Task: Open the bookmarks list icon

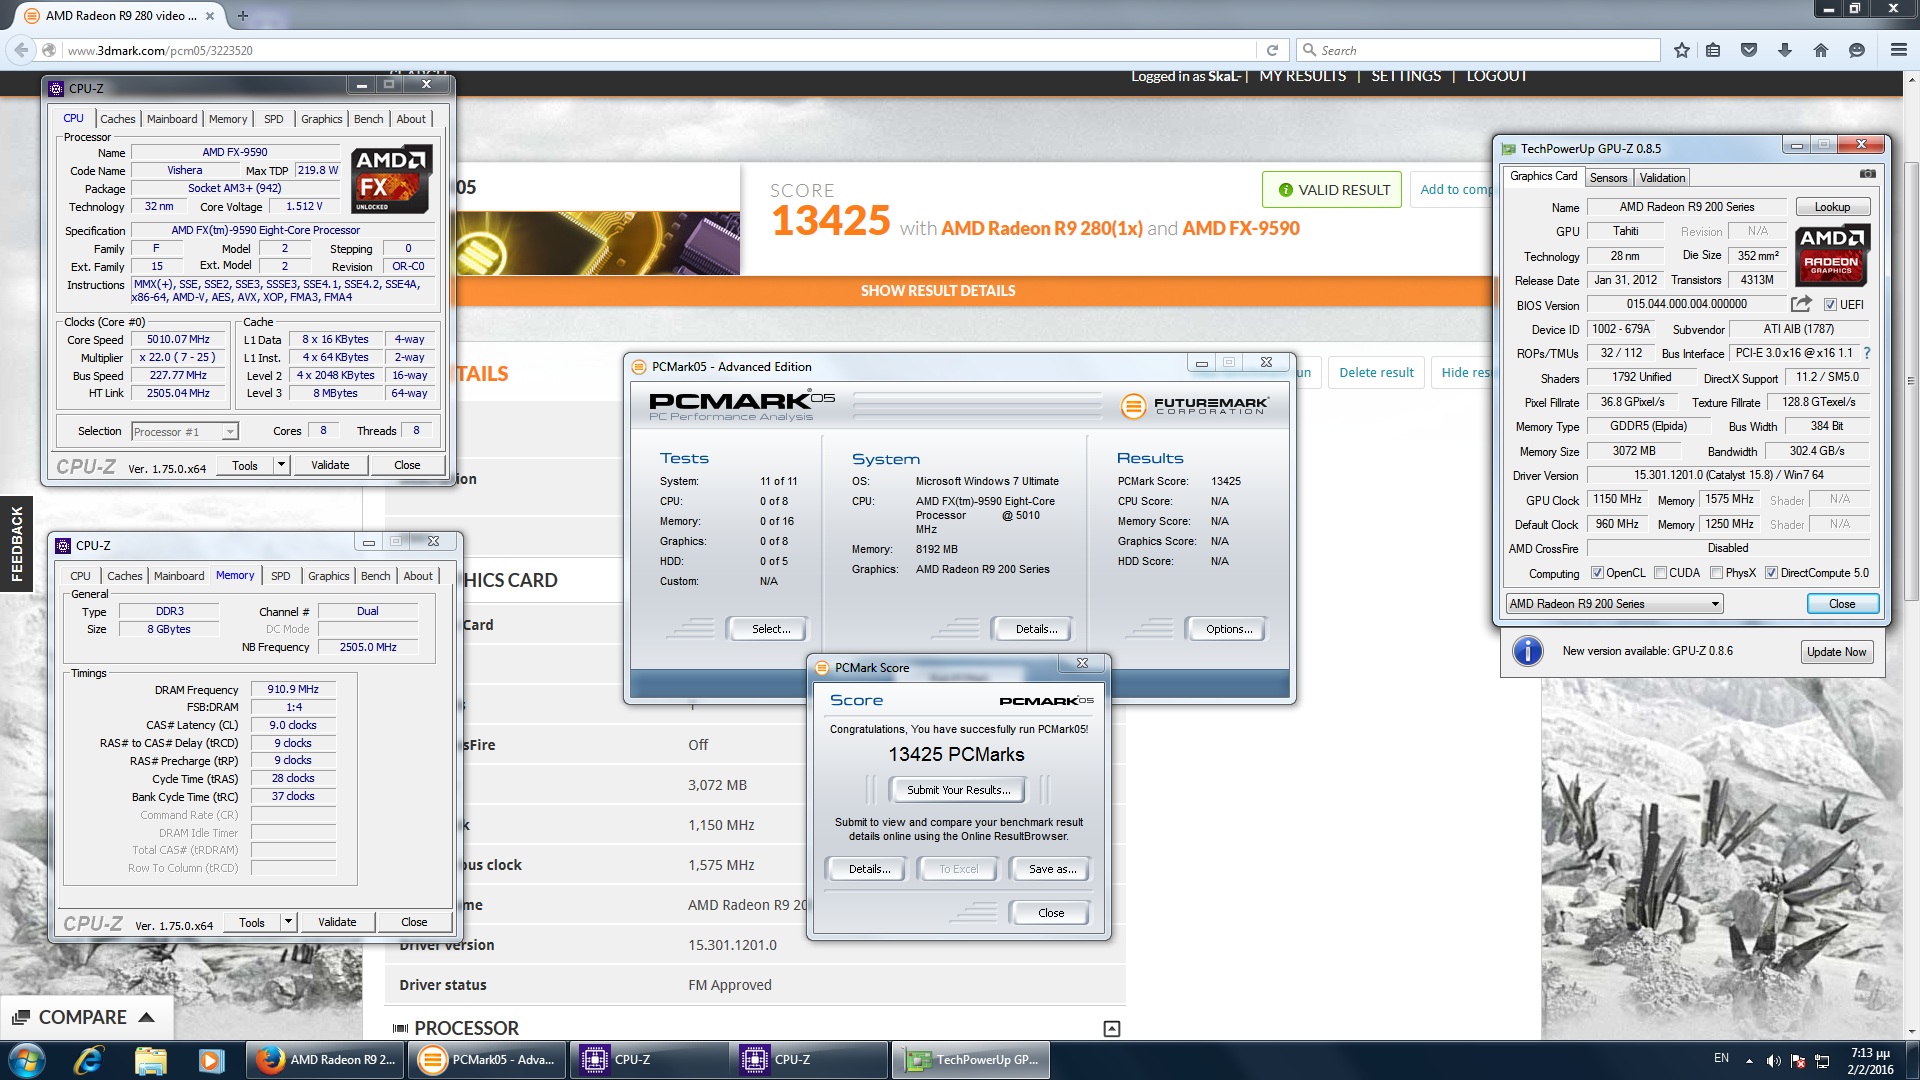Action: point(1713,50)
